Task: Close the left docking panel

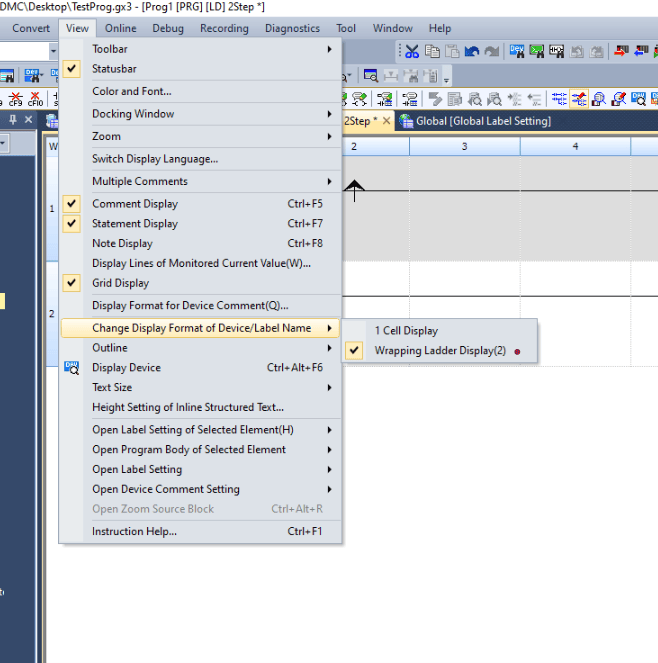Action: click(28, 120)
